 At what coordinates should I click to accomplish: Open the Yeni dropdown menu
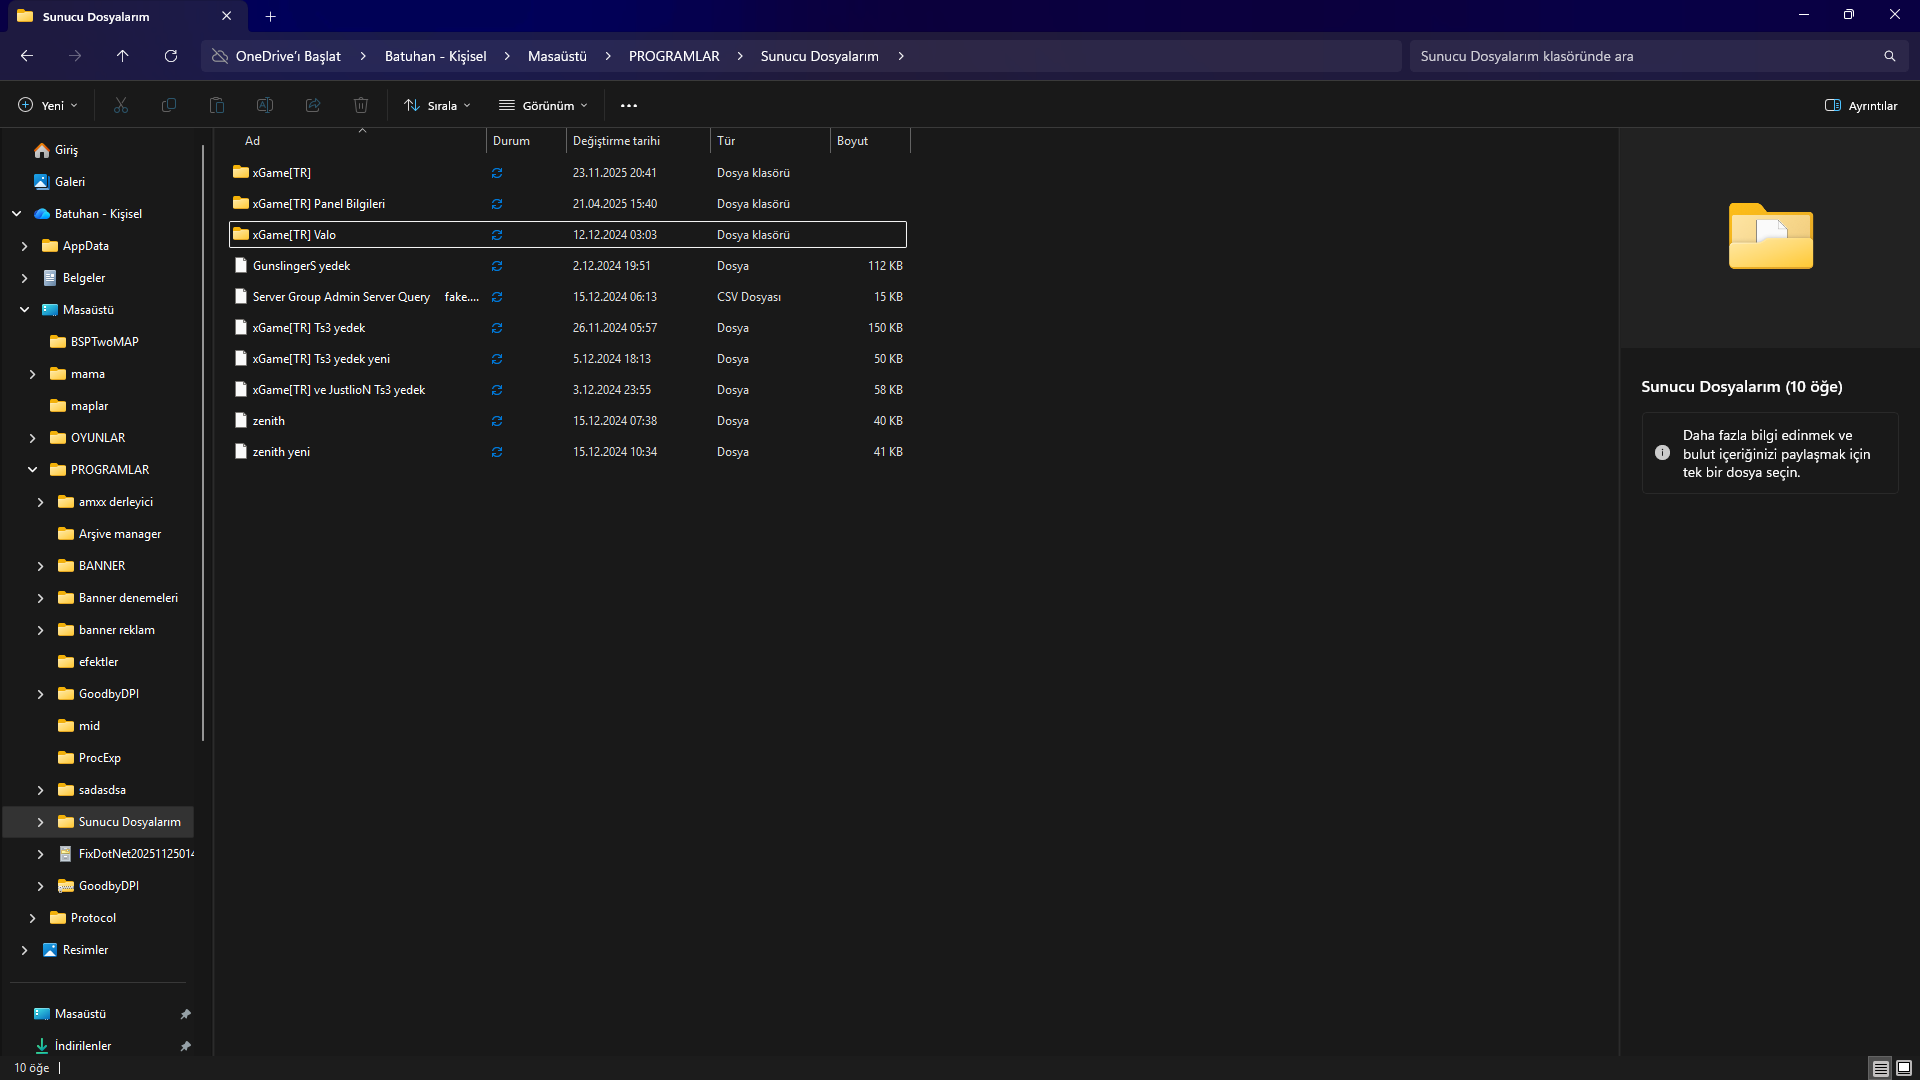pos(47,105)
